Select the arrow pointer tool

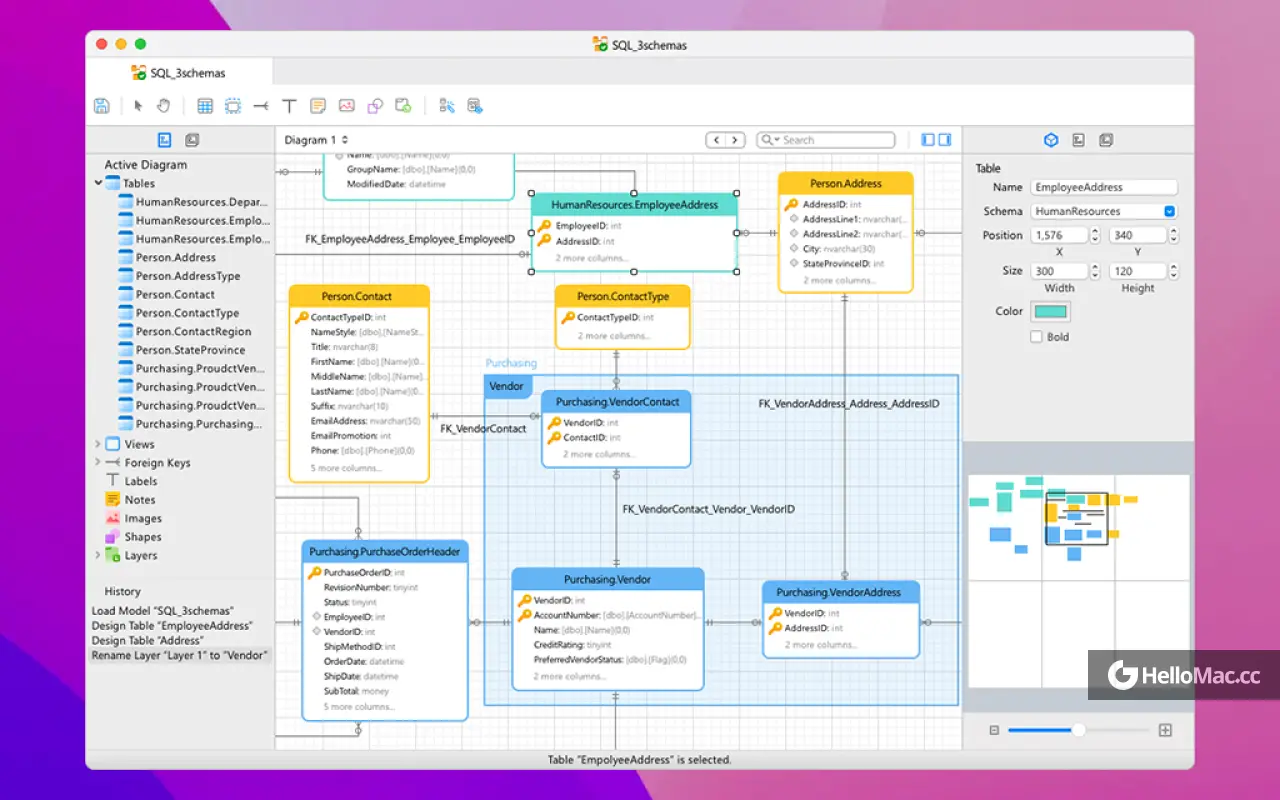pyautogui.click(x=138, y=105)
